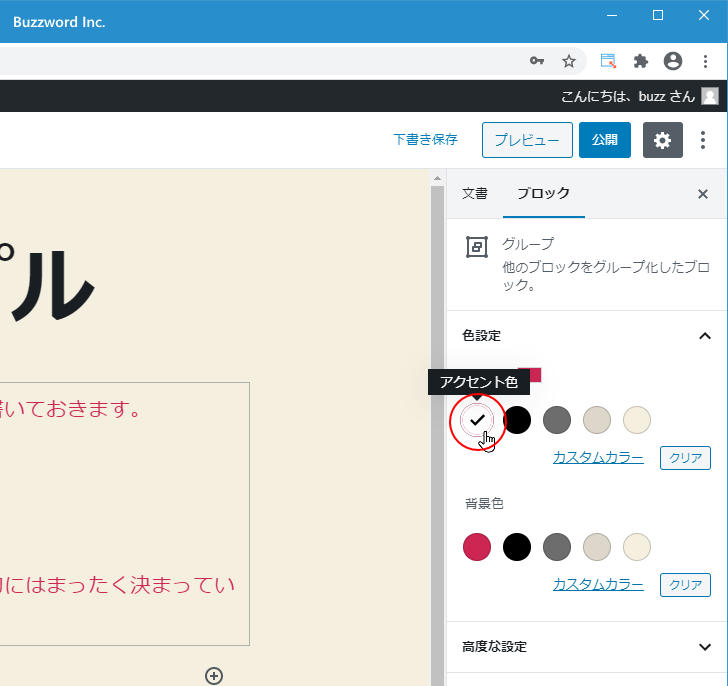Select the red background color swatch

[x=477, y=546]
